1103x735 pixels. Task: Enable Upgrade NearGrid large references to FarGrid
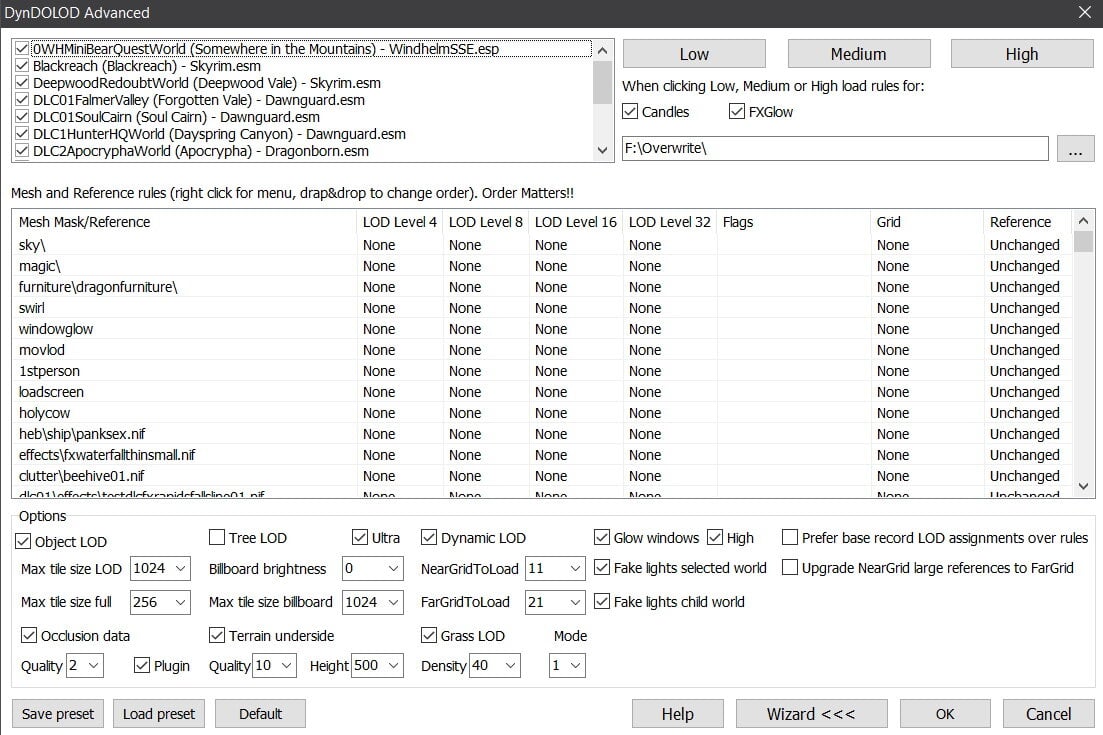790,568
